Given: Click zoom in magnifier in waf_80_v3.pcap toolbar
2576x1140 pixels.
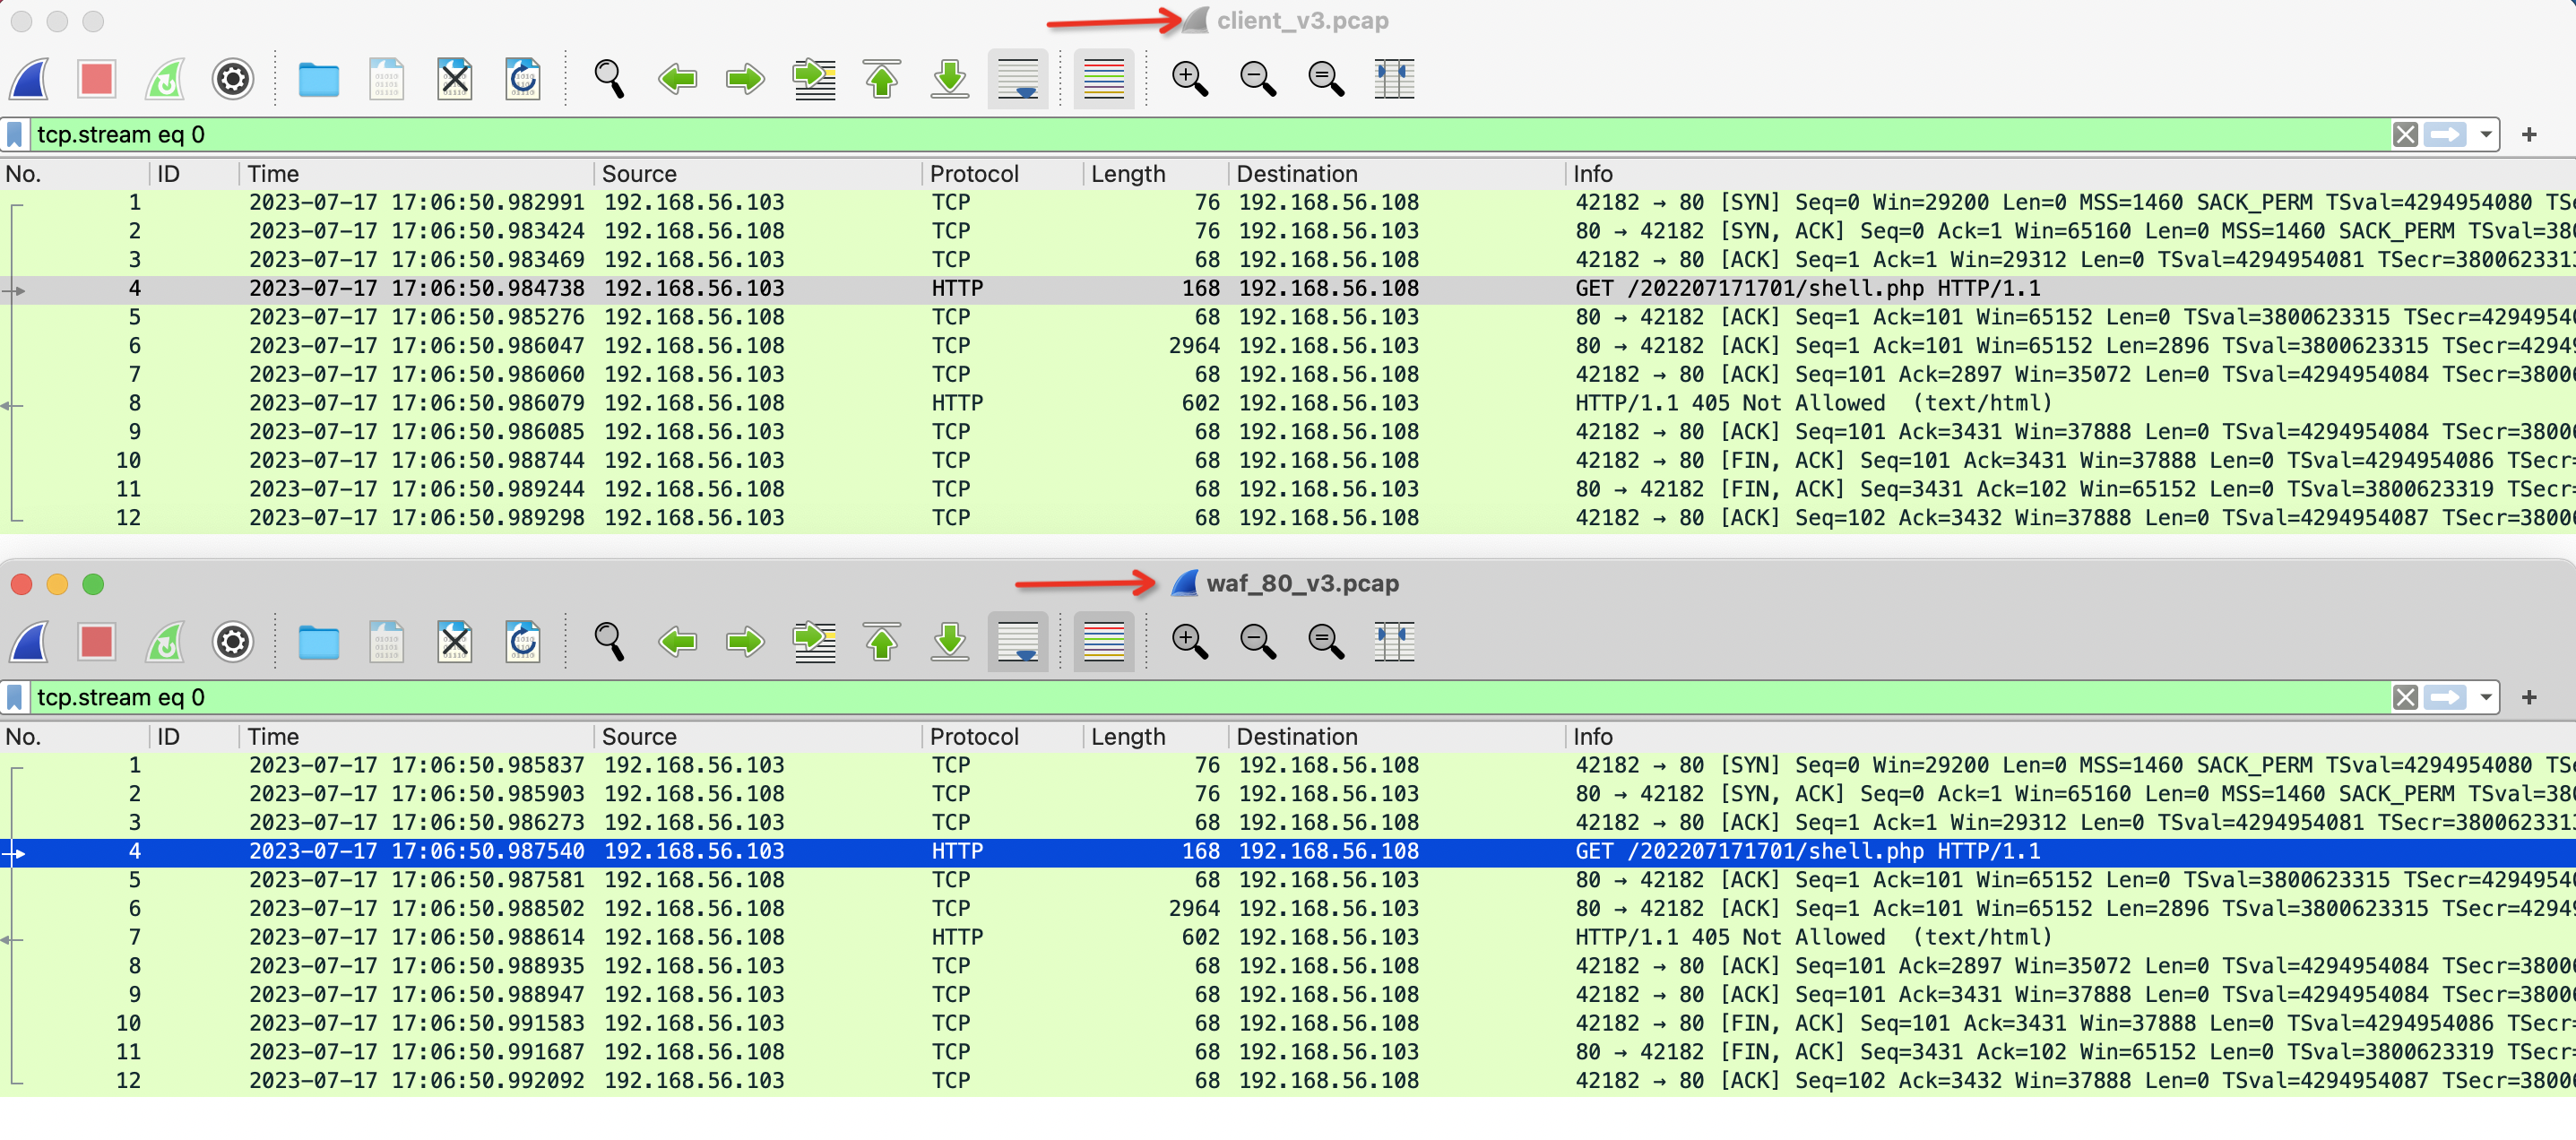Looking at the screenshot, I should pyautogui.click(x=1189, y=642).
